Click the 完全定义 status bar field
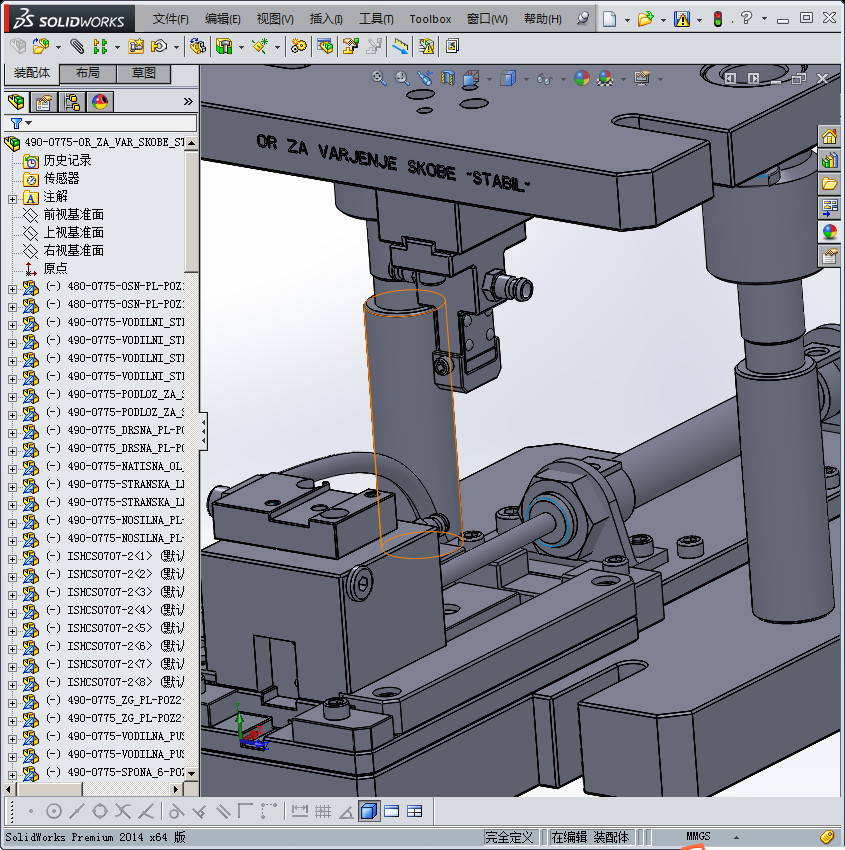This screenshot has width=845, height=850. tap(509, 837)
